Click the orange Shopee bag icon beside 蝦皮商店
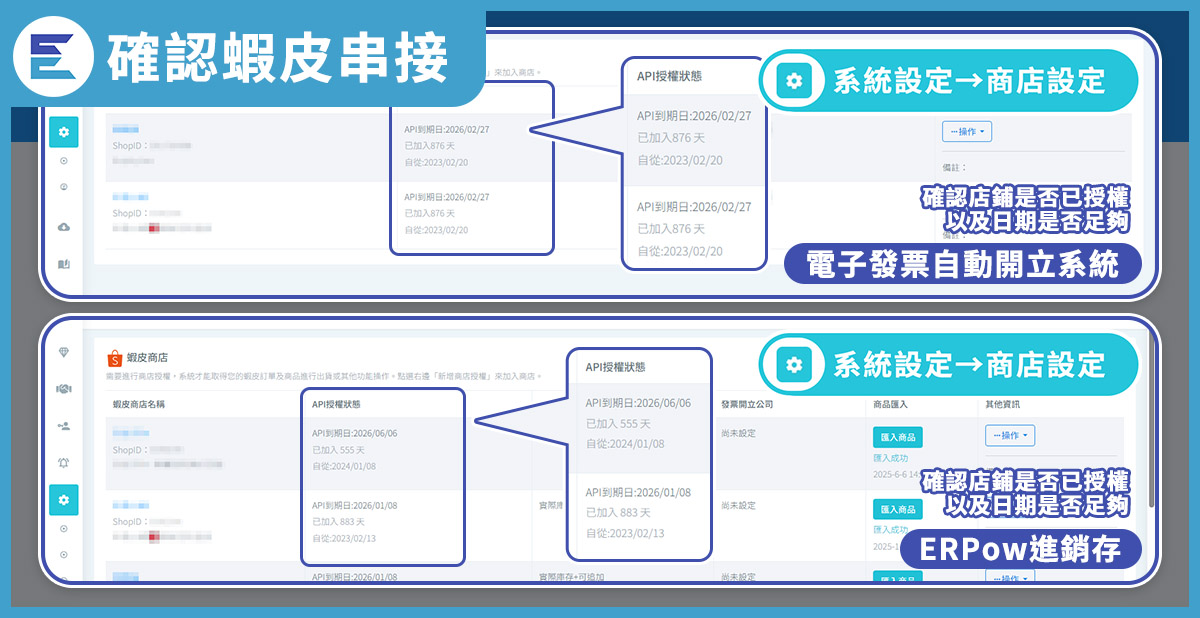Screen dimensions: 1200x618 point(114,357)
